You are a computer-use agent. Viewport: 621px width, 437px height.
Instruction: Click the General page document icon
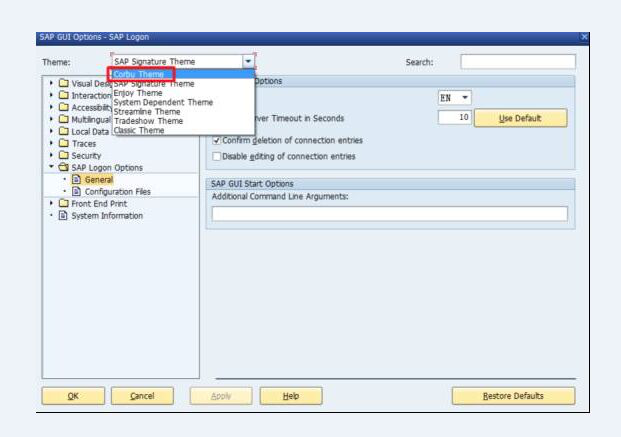pyautogui.click(x=76, y=179)
